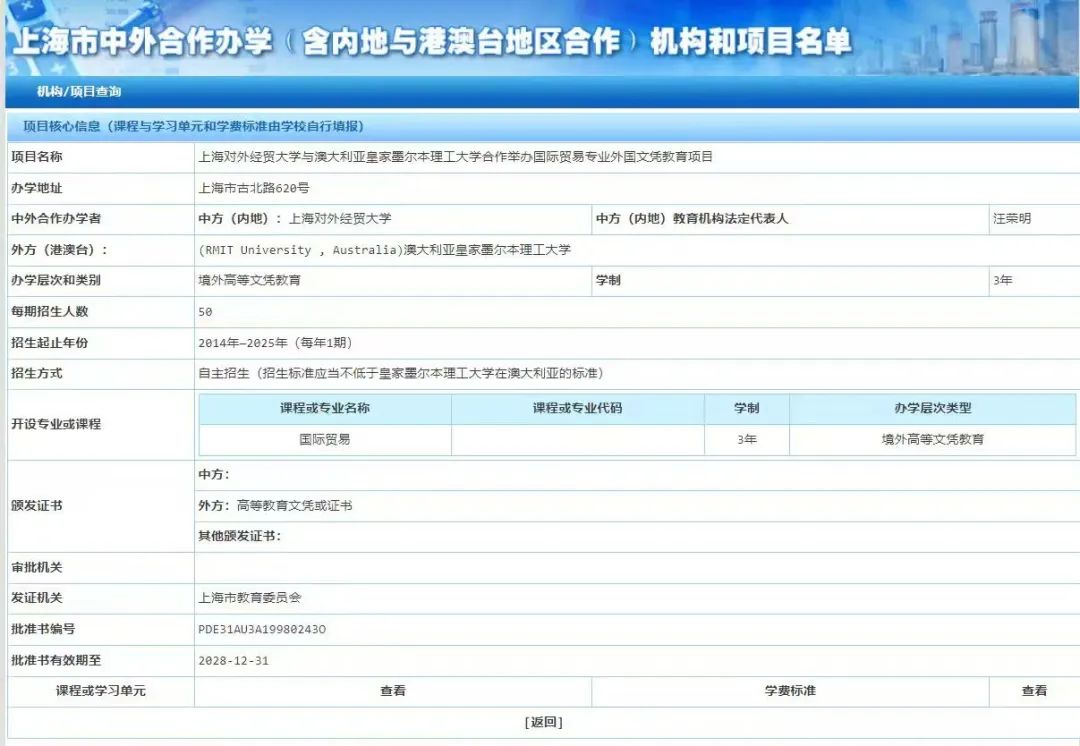Select 3年 cell in the course table
Viewport: 1080px width, 746px height.
(747, 439)
